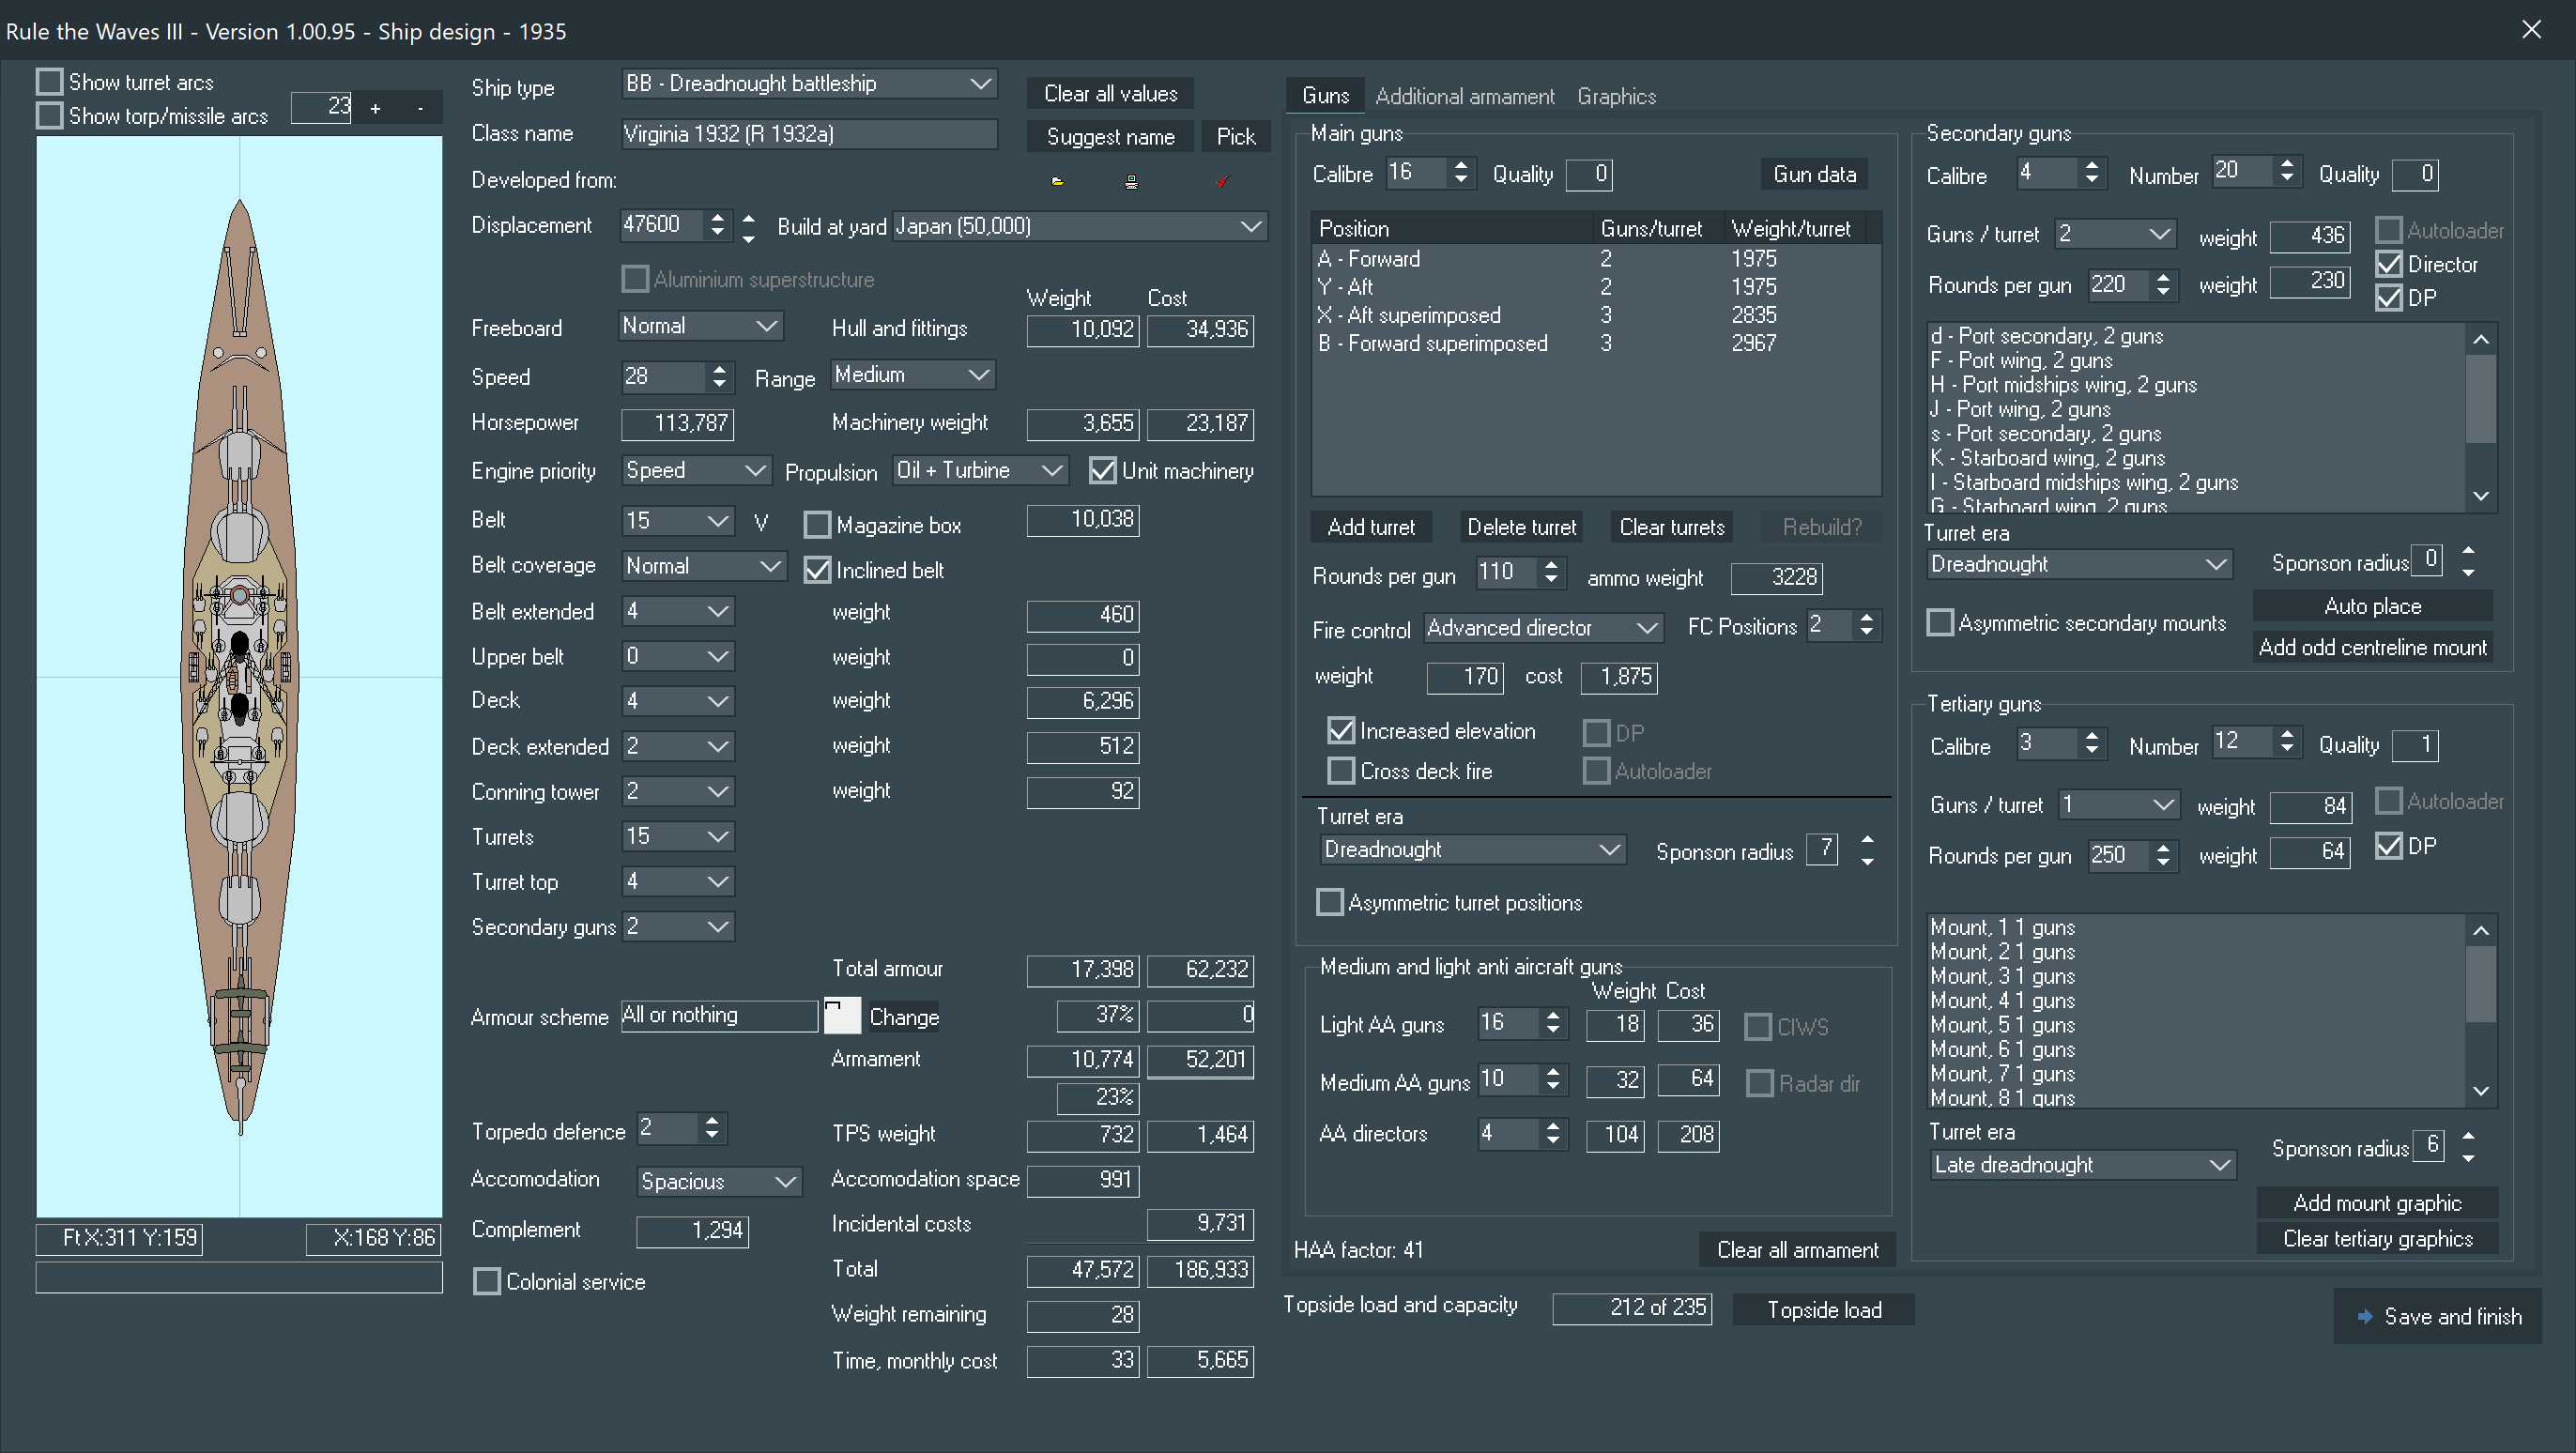
Task: Click the white armour scheme swatch box
Action: 841,1016
